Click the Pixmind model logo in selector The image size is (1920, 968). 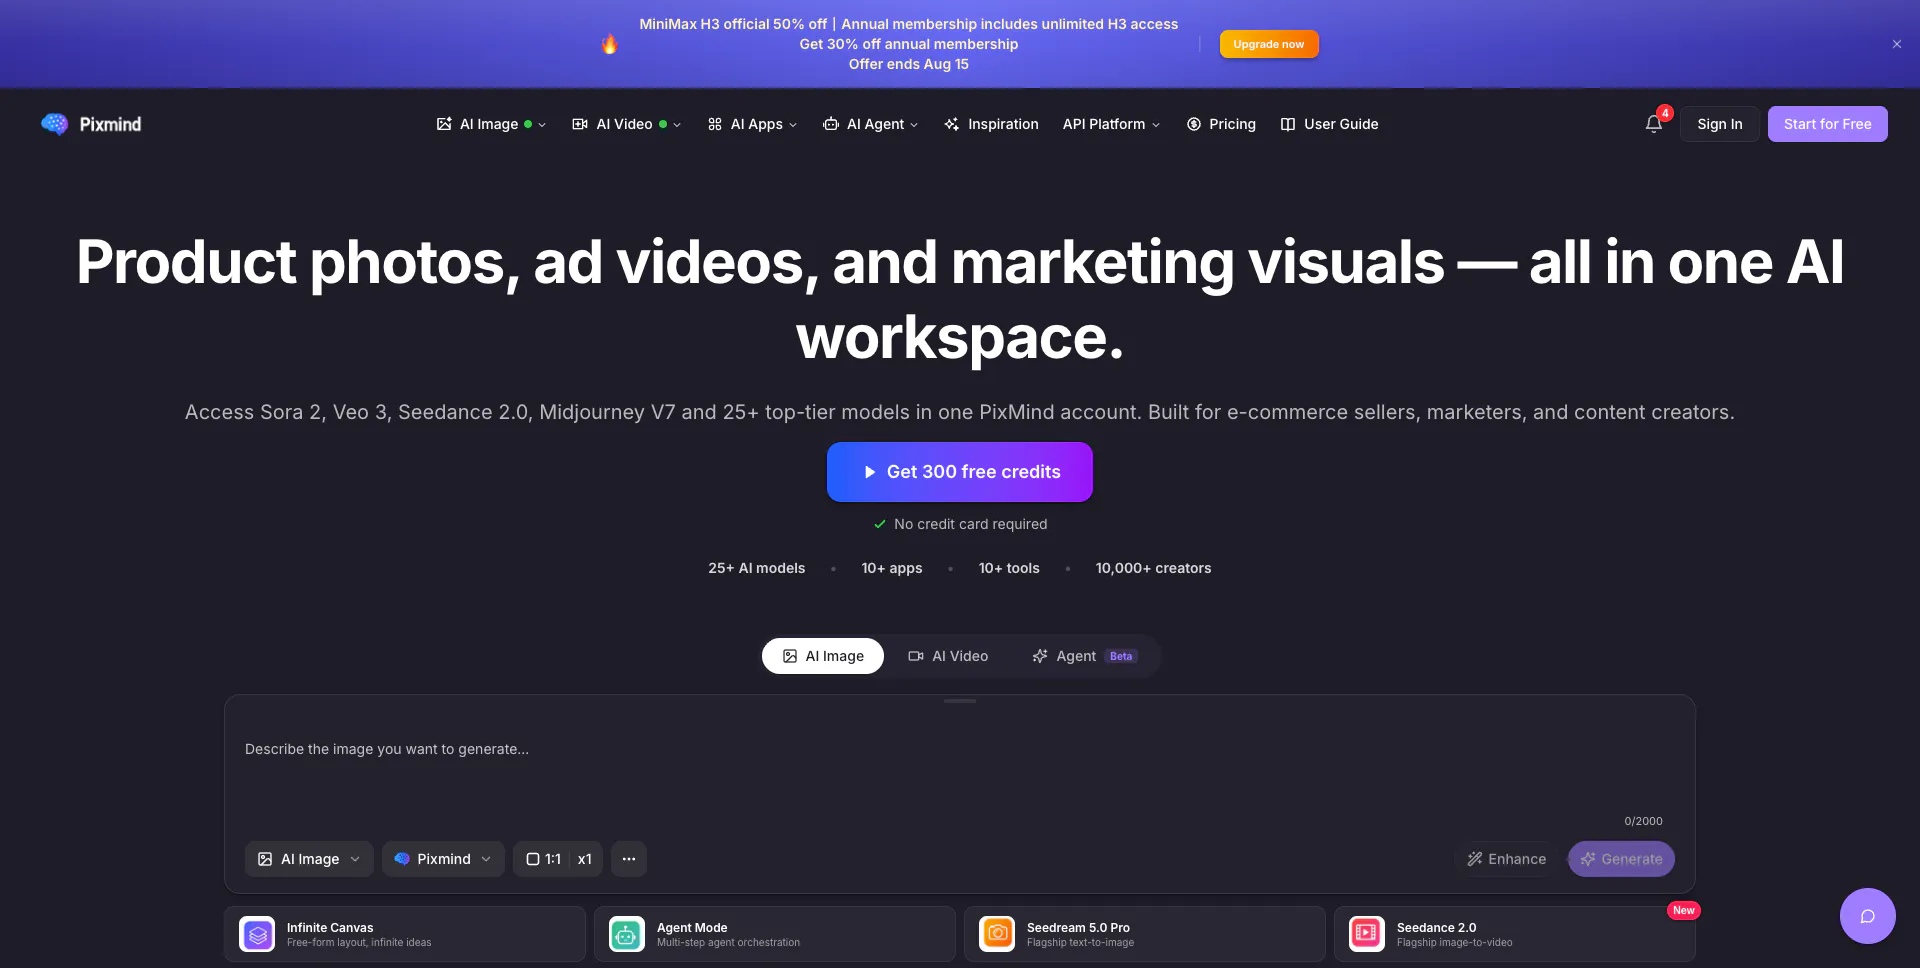click(x=402, y=859)
